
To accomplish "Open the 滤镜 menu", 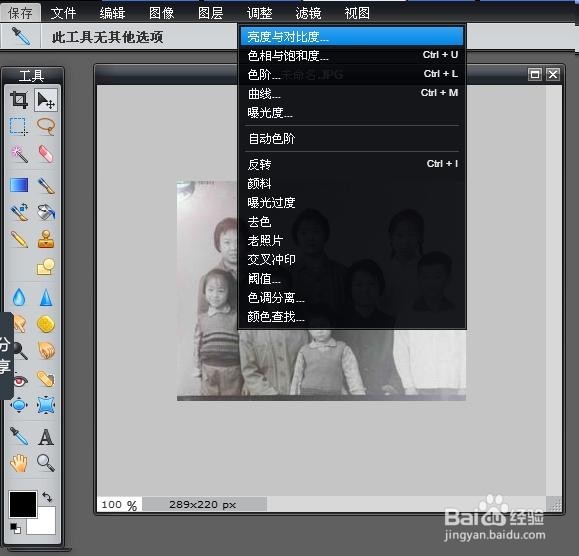I will (308, 13).
